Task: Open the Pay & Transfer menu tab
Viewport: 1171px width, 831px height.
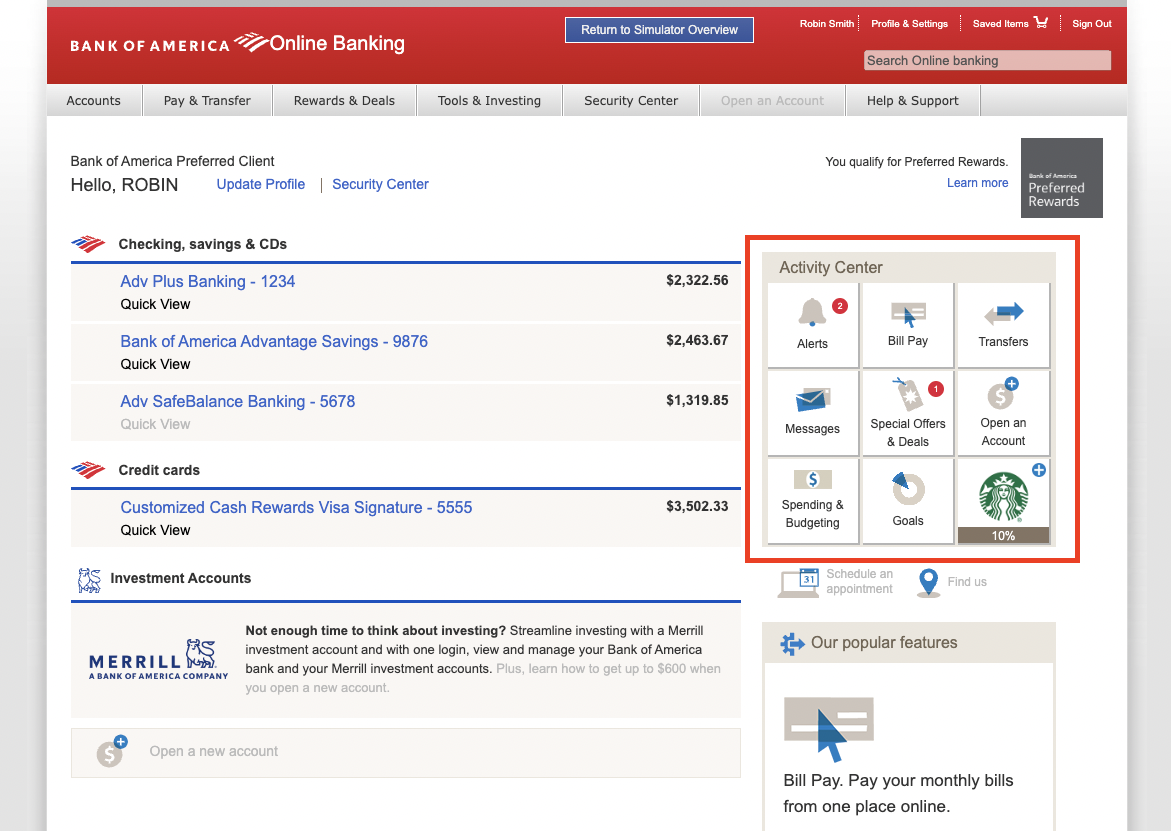Action: pos(207,101)
